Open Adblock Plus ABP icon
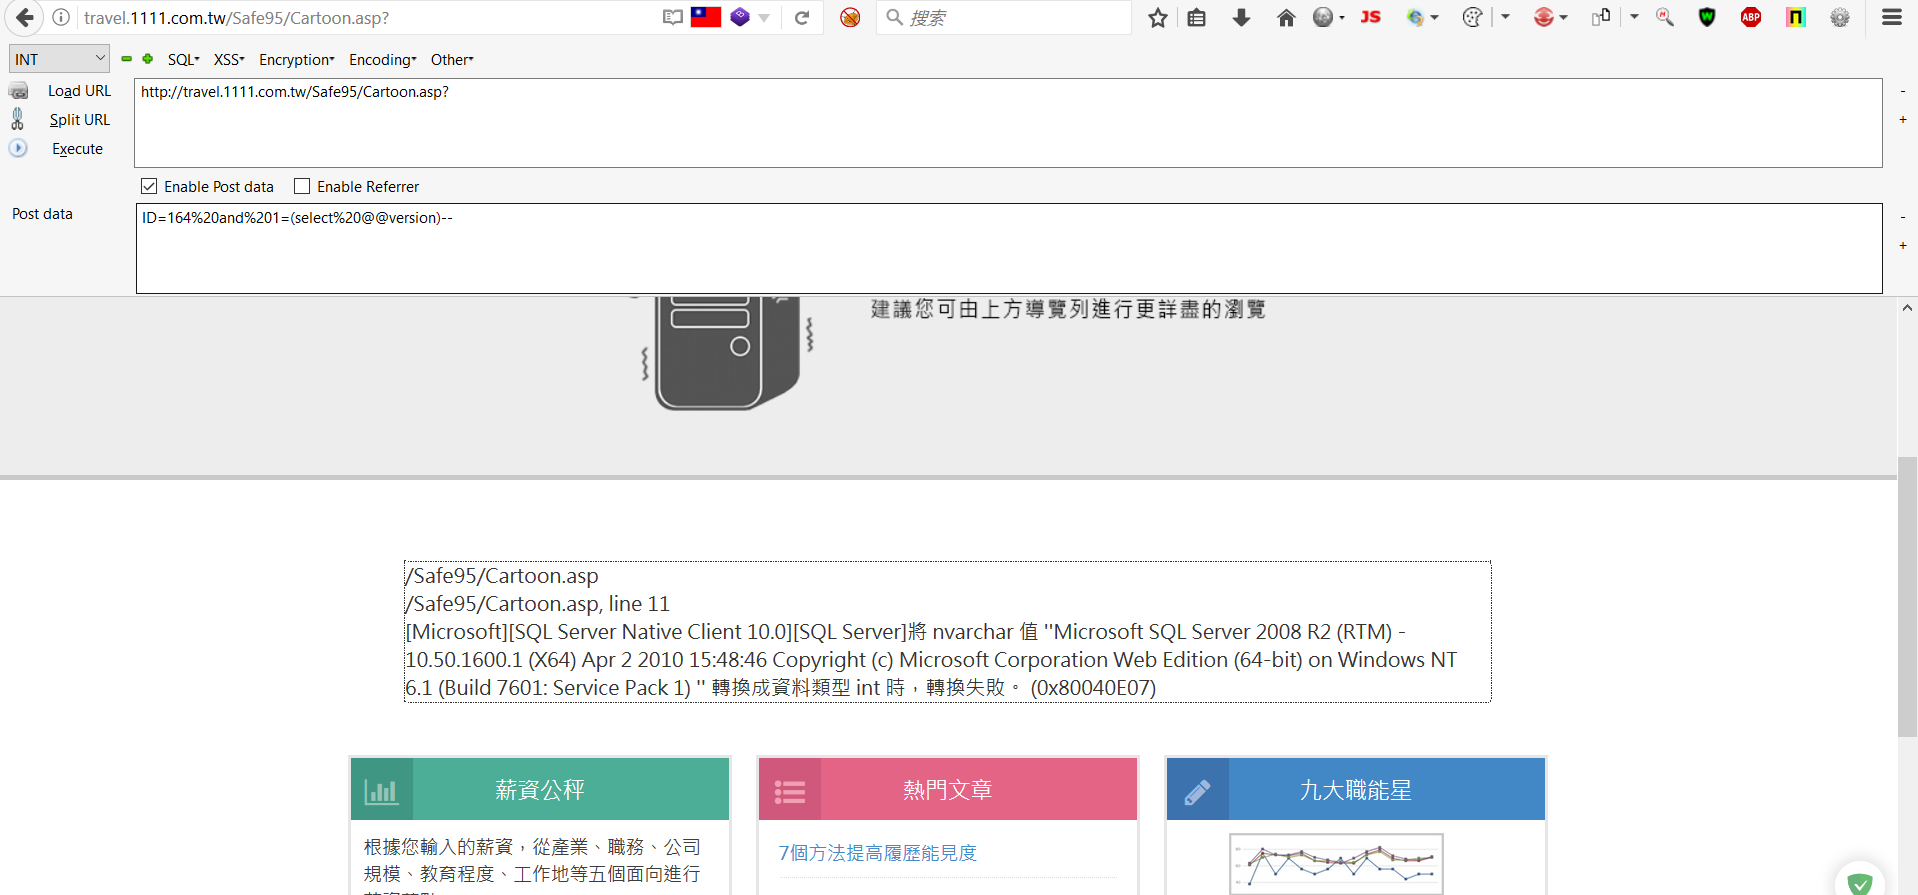This screenshot has height=895, width=1918. click(1751, 17)
